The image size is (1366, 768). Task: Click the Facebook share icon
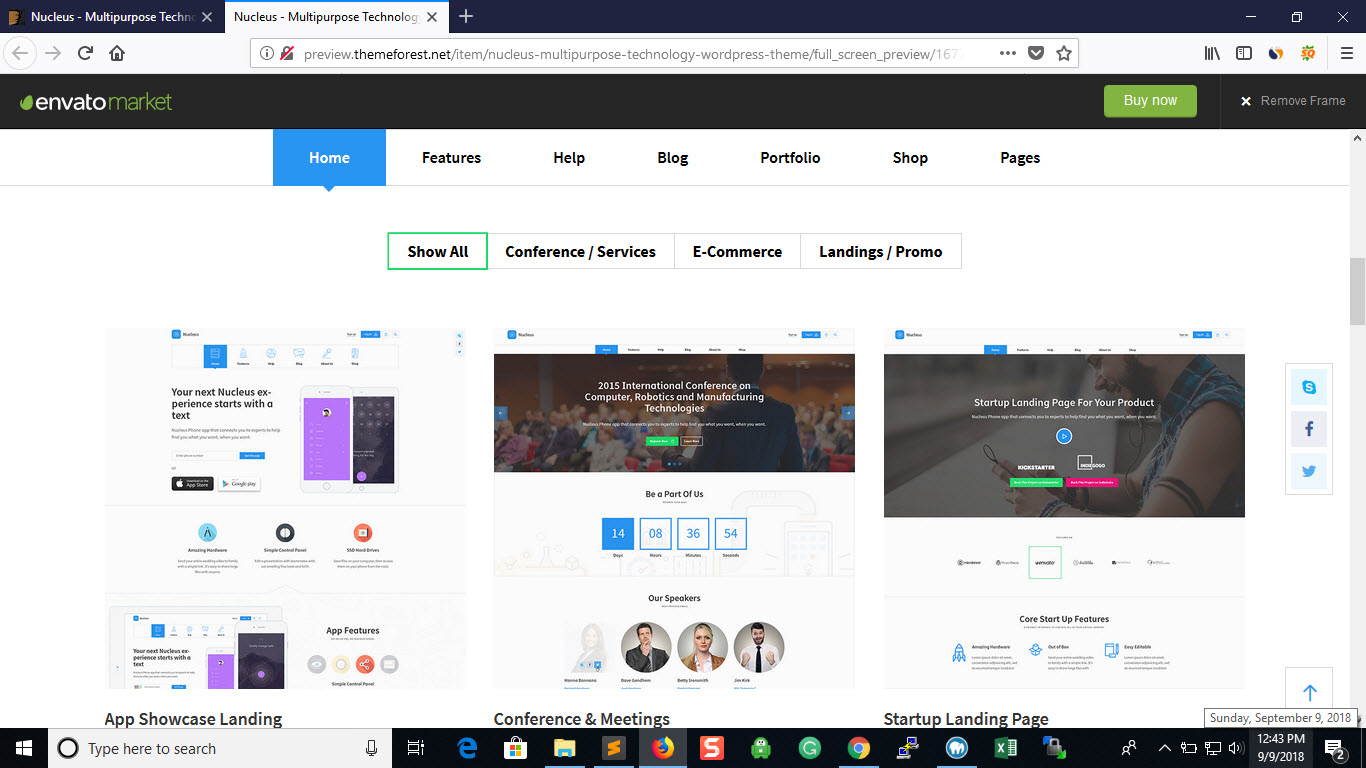(1308, 429)
